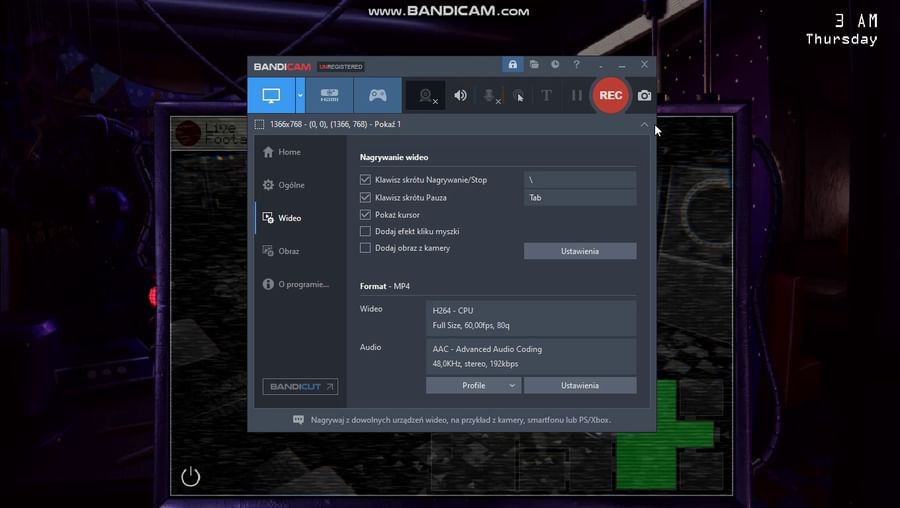
Task: Open the BANDICUT link button
Action: (x=300, y=386)
